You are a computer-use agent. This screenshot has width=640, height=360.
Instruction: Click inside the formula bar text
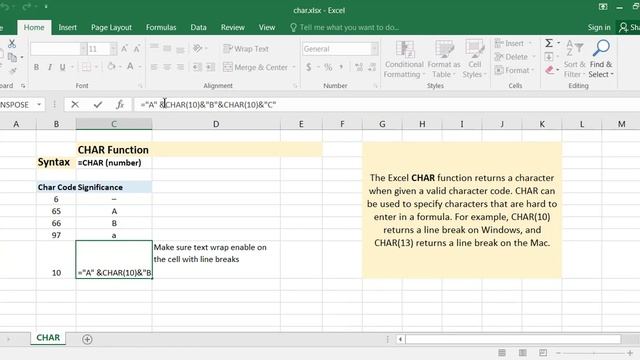[x=208, y=104]
